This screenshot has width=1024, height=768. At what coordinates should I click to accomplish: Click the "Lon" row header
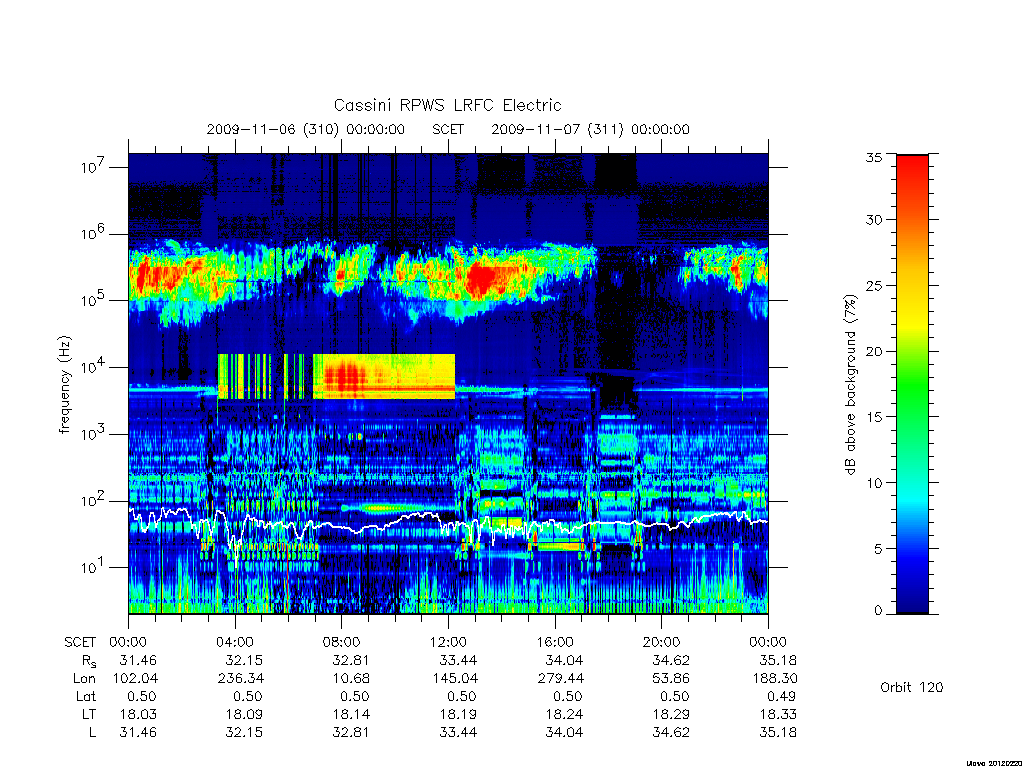[84, 679]
